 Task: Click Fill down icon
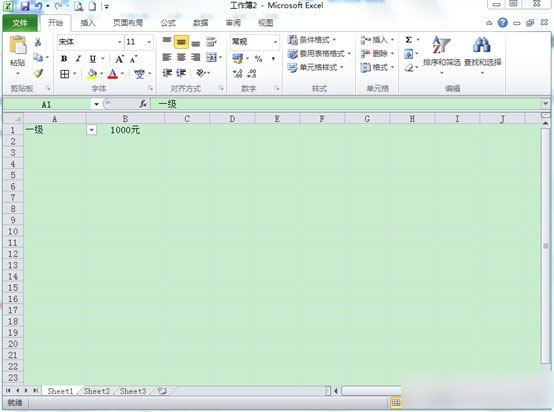[x=409, y=54]
